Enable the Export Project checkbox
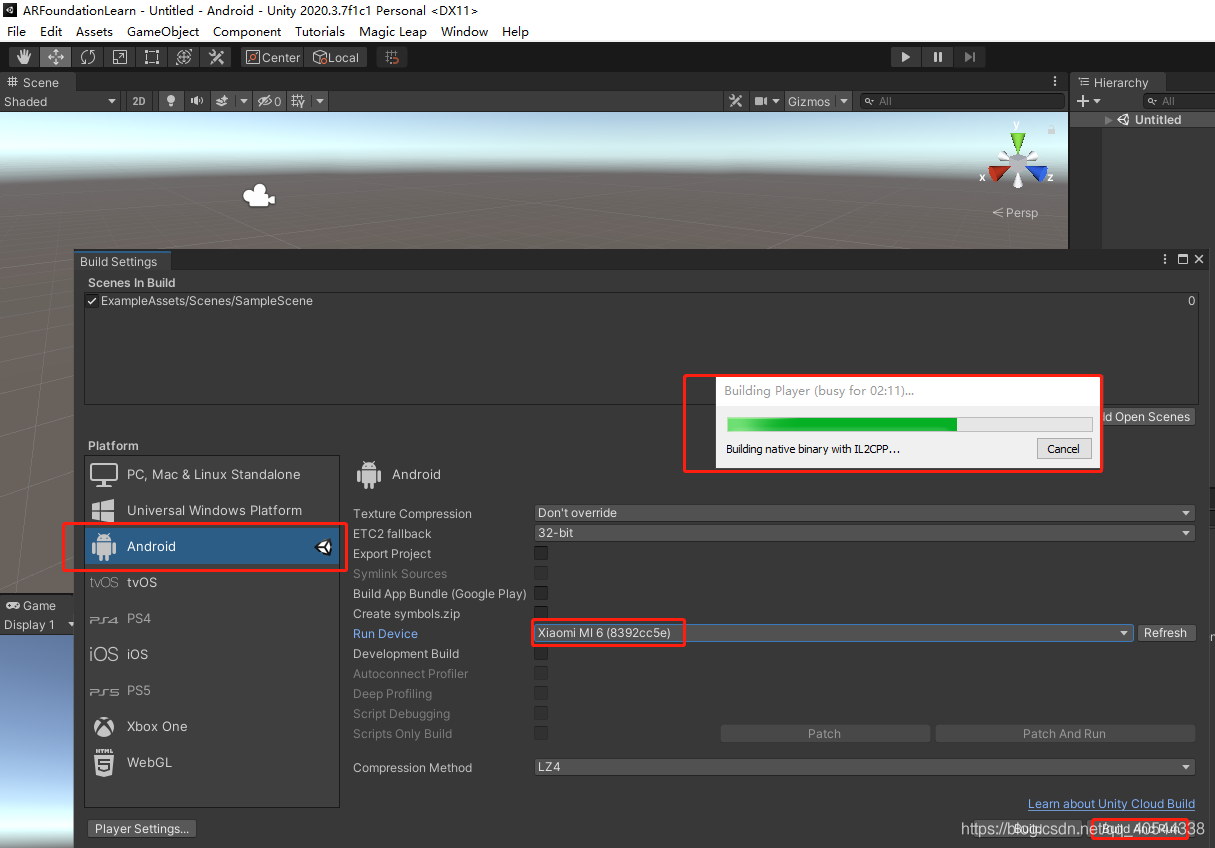Screen dimensions: 1215x848 [541, 553]
